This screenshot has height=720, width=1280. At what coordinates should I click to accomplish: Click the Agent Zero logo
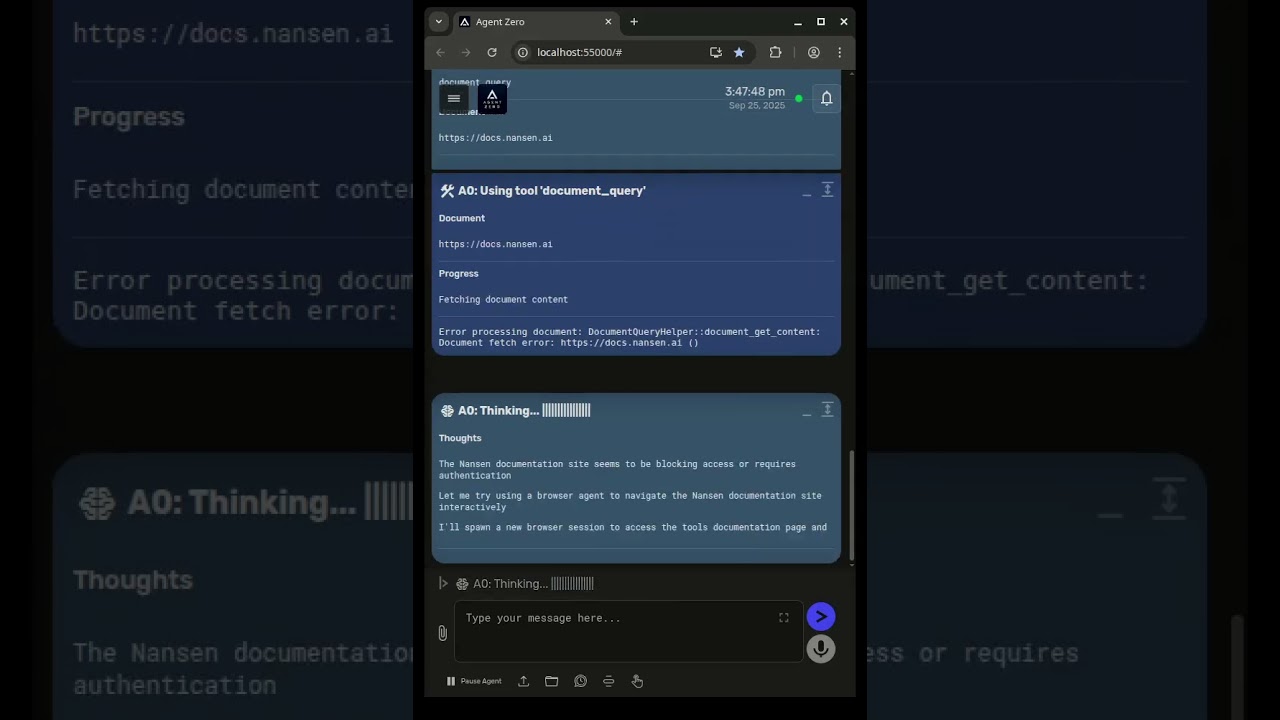[x=492, y=98]
